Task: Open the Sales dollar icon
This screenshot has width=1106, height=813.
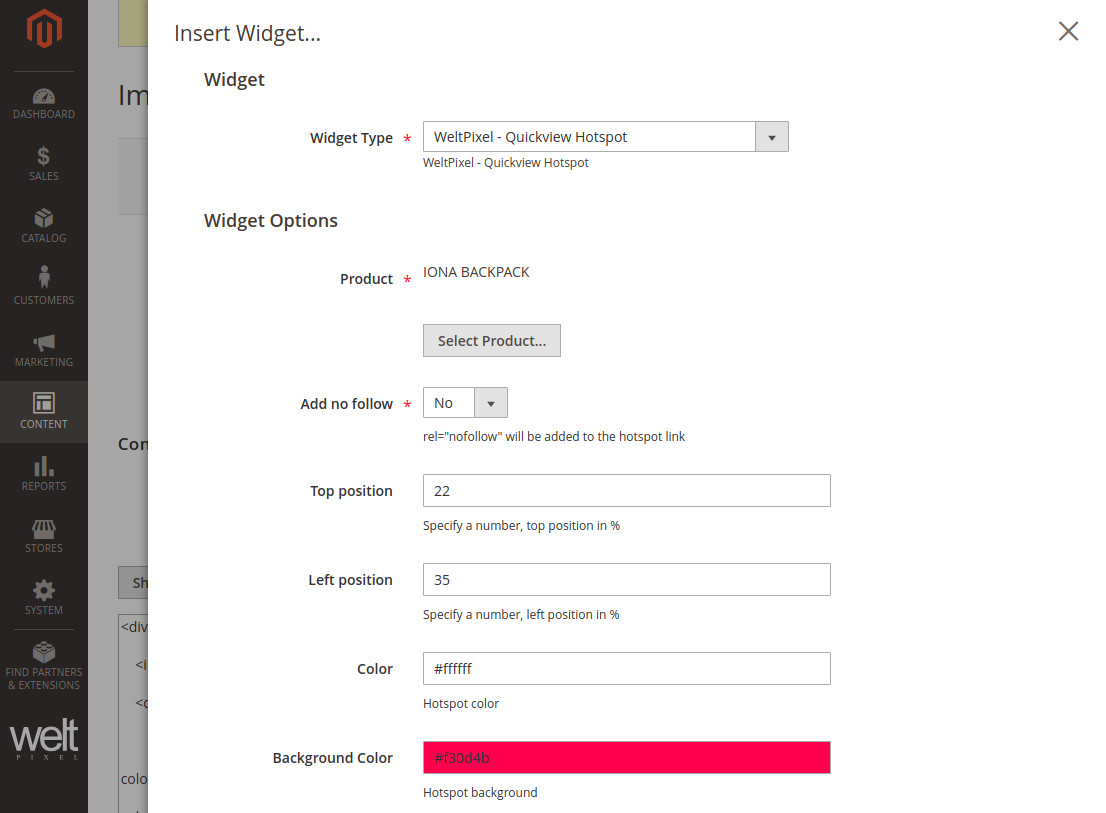Action: (43, 157)
